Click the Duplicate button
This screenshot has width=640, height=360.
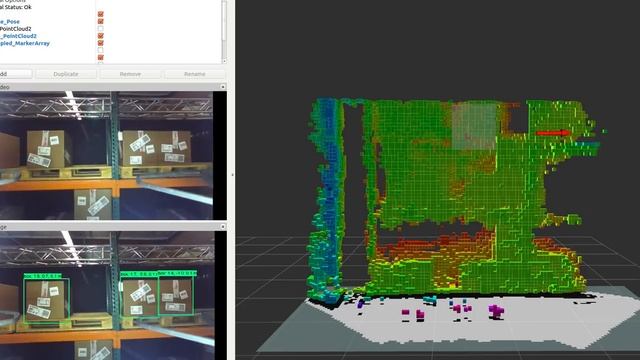coord(66,74)
